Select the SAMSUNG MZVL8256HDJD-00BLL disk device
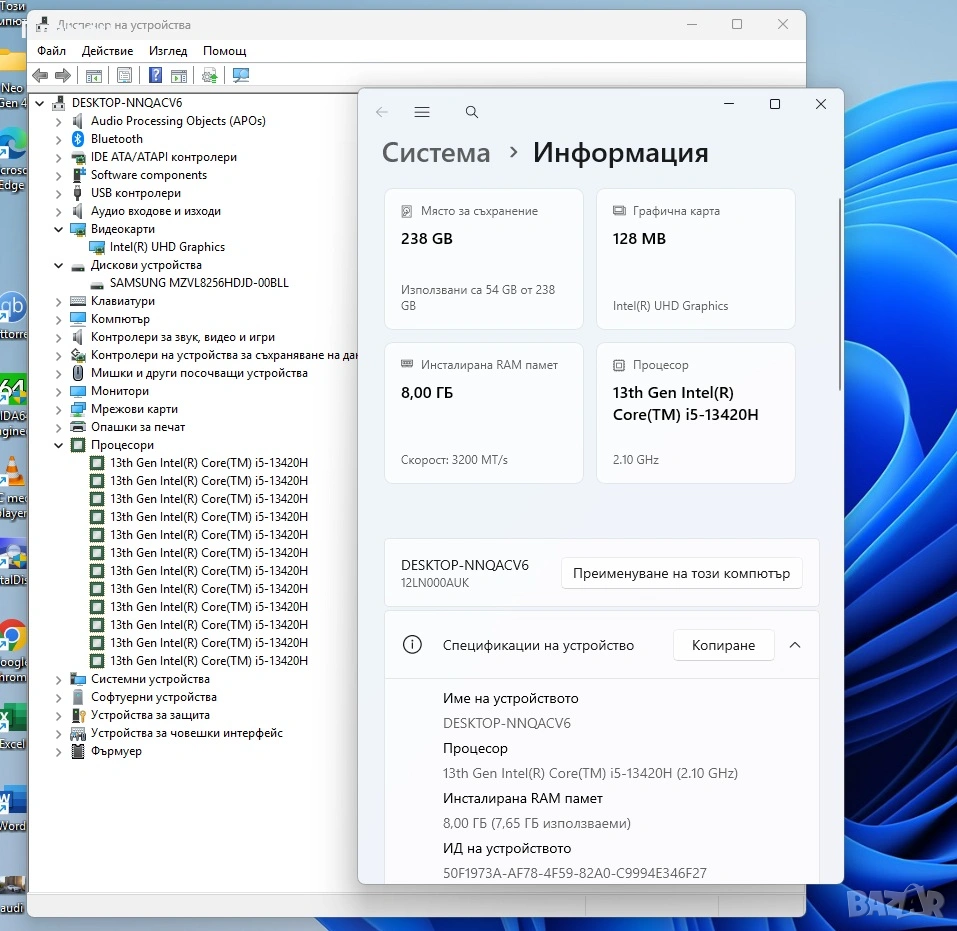Image resolution: width=957 pixels, height=931 pixels. (x=199, y=283)
